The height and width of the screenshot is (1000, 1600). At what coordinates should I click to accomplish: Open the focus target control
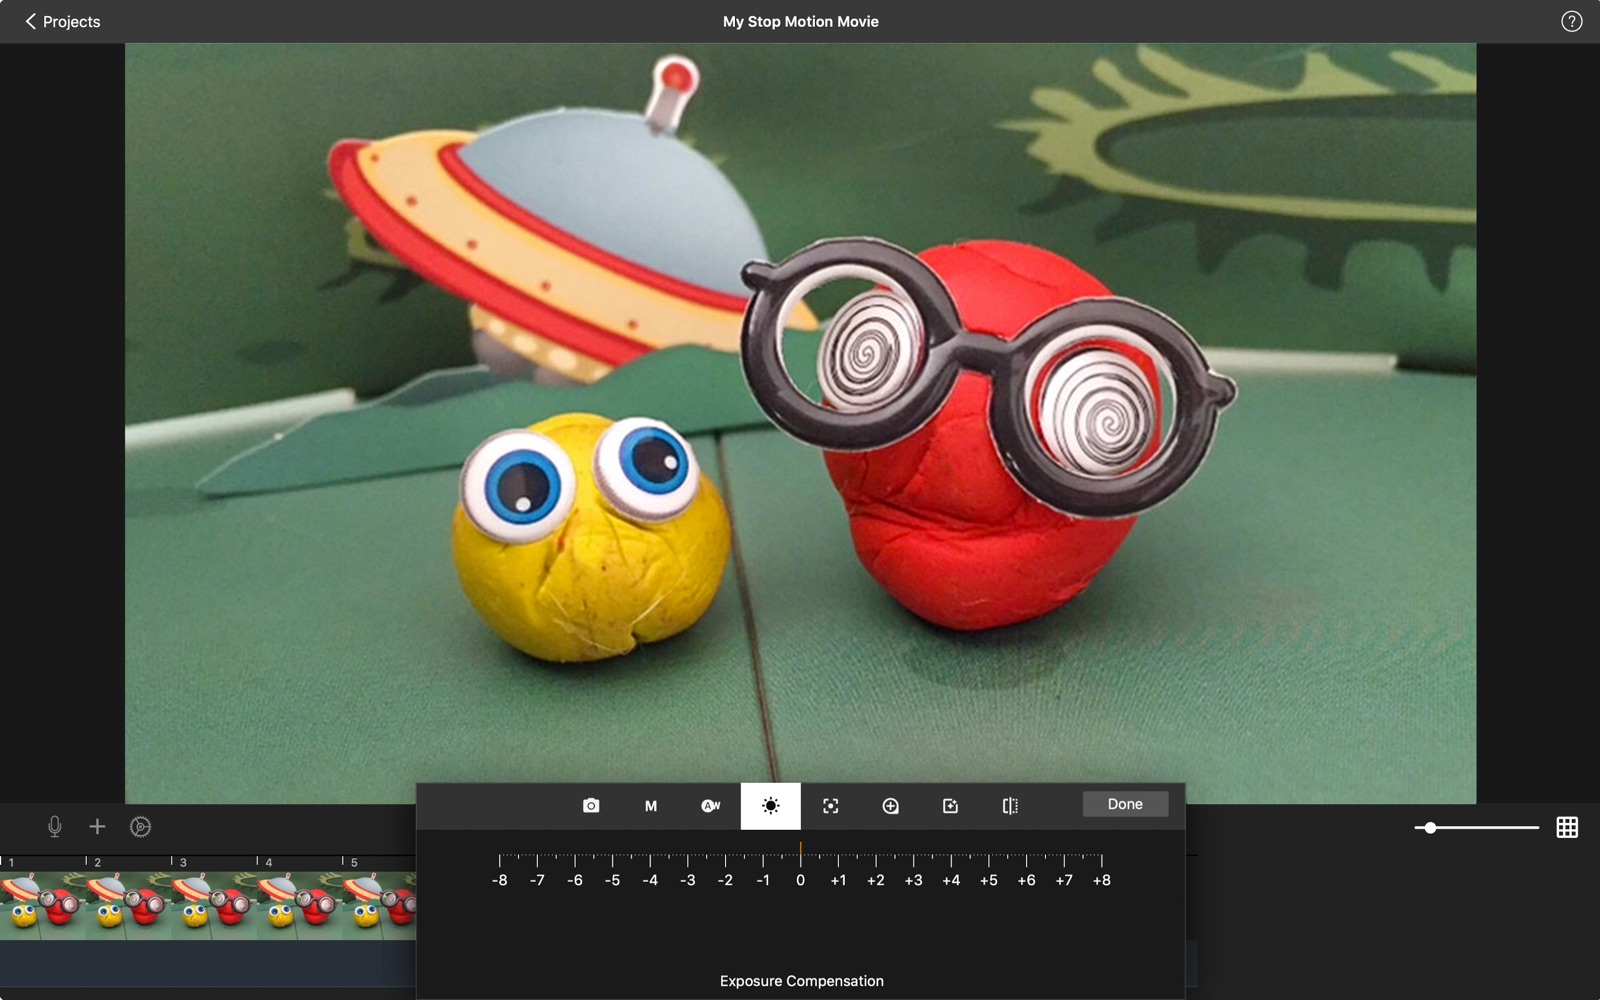[x=830, y=806]
